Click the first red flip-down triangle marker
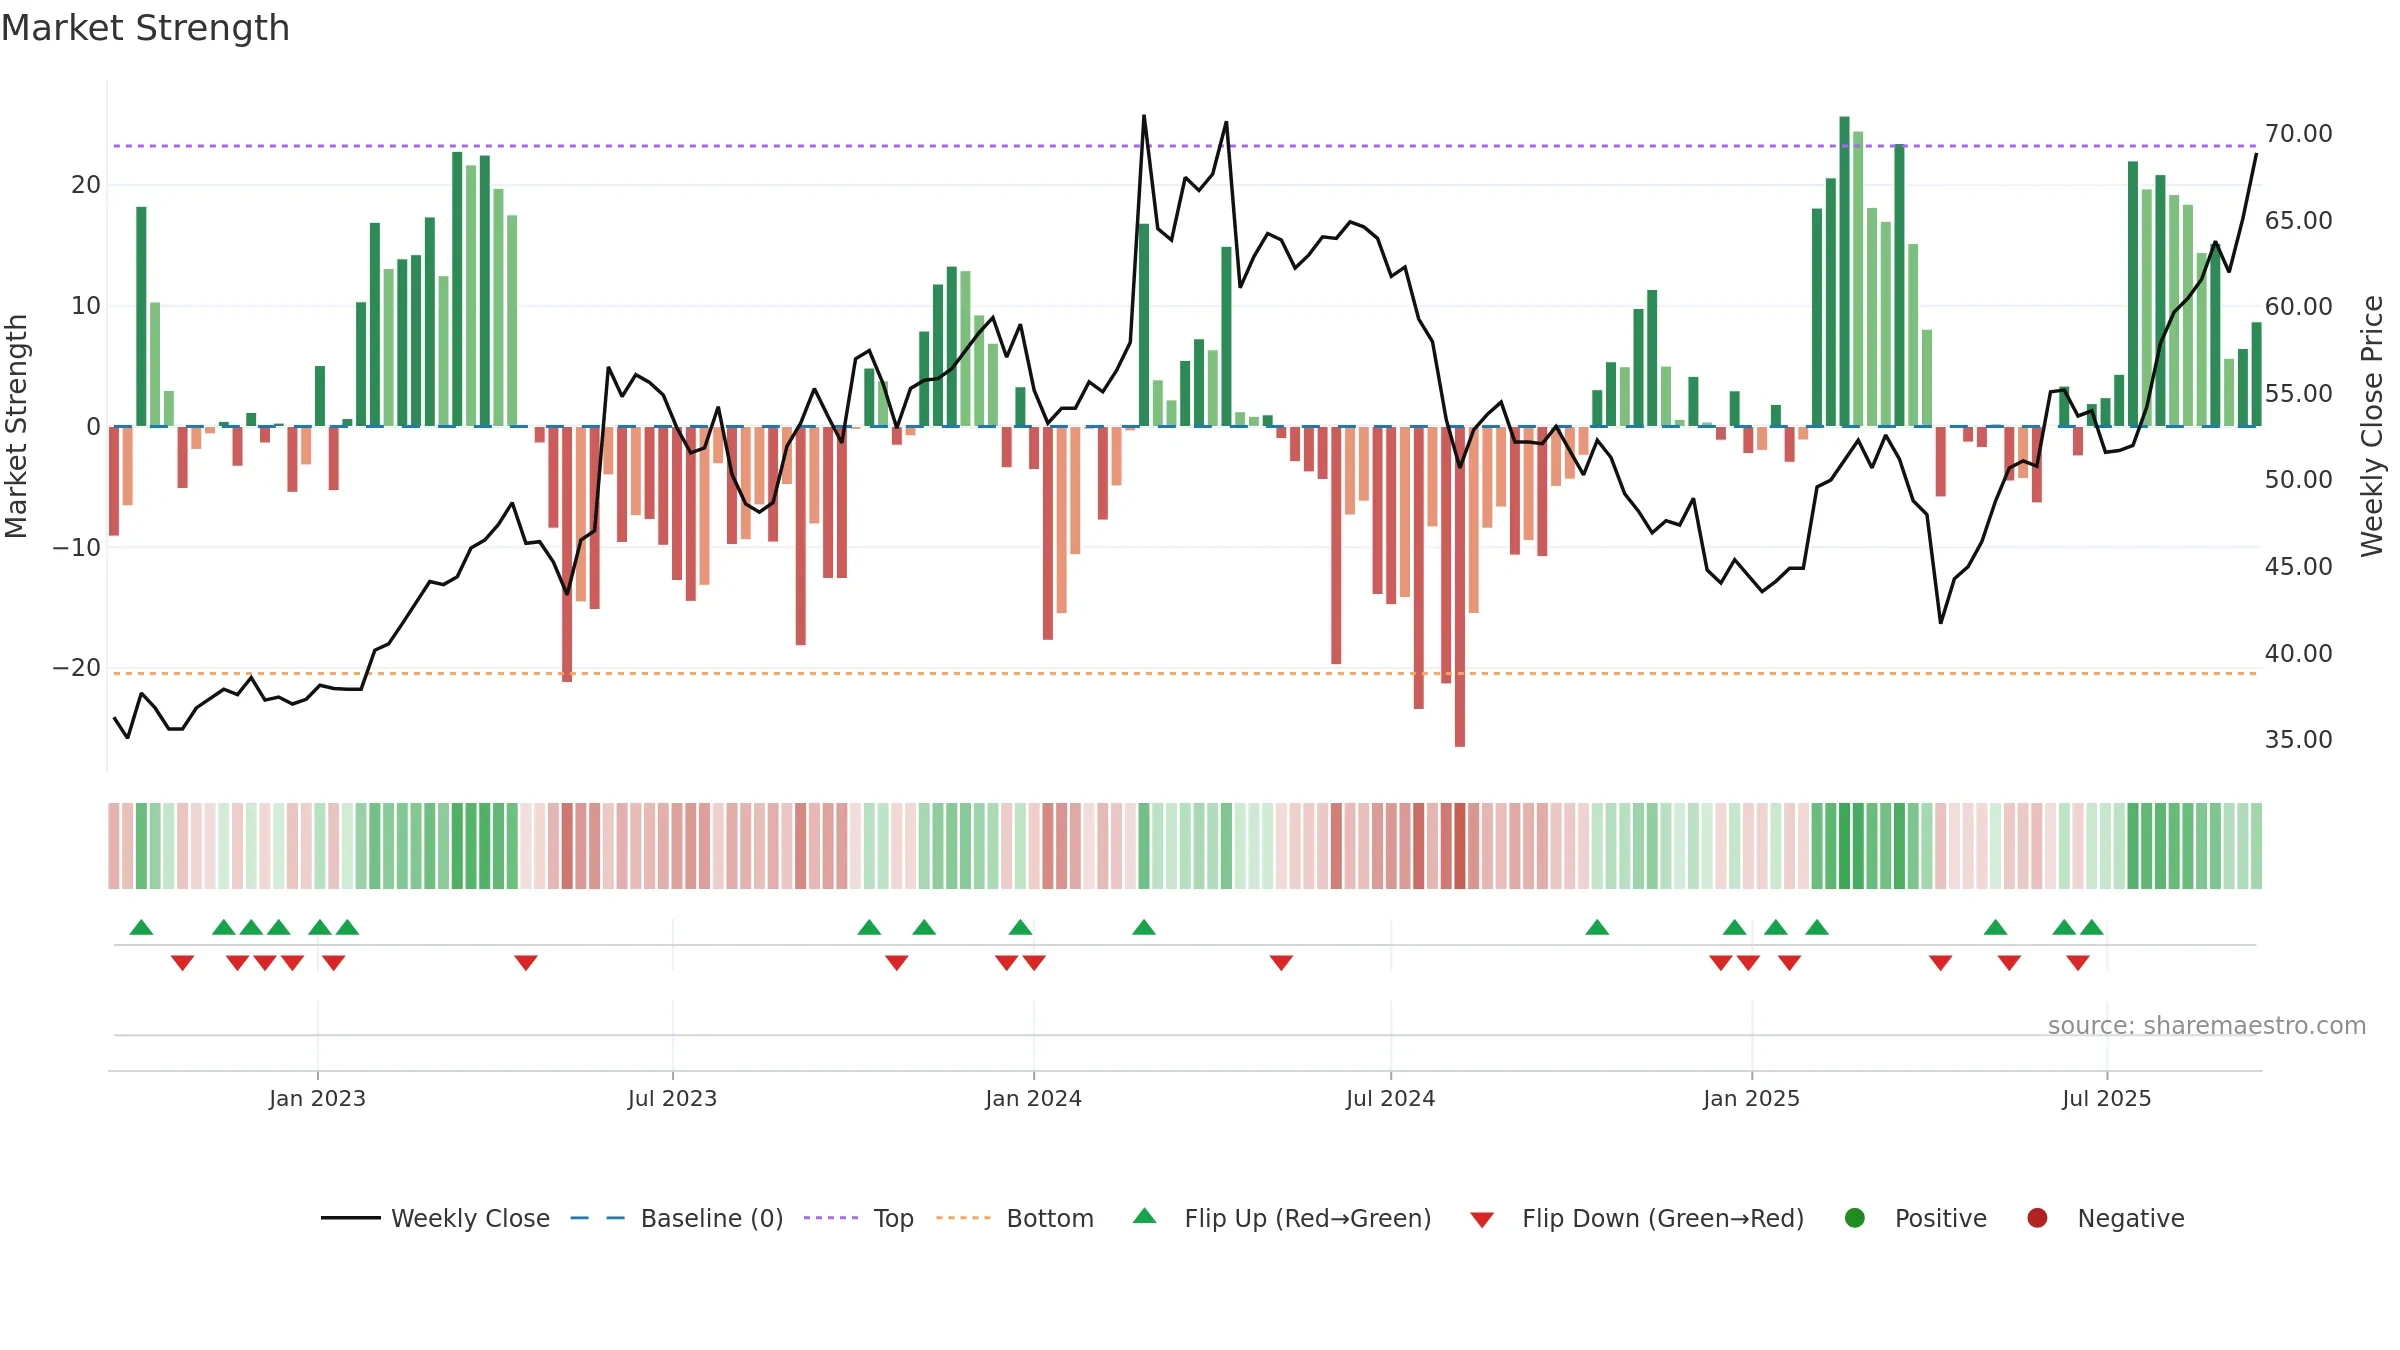The height and width of the screenshot is (1350, 2400). [x=182, y=962]
